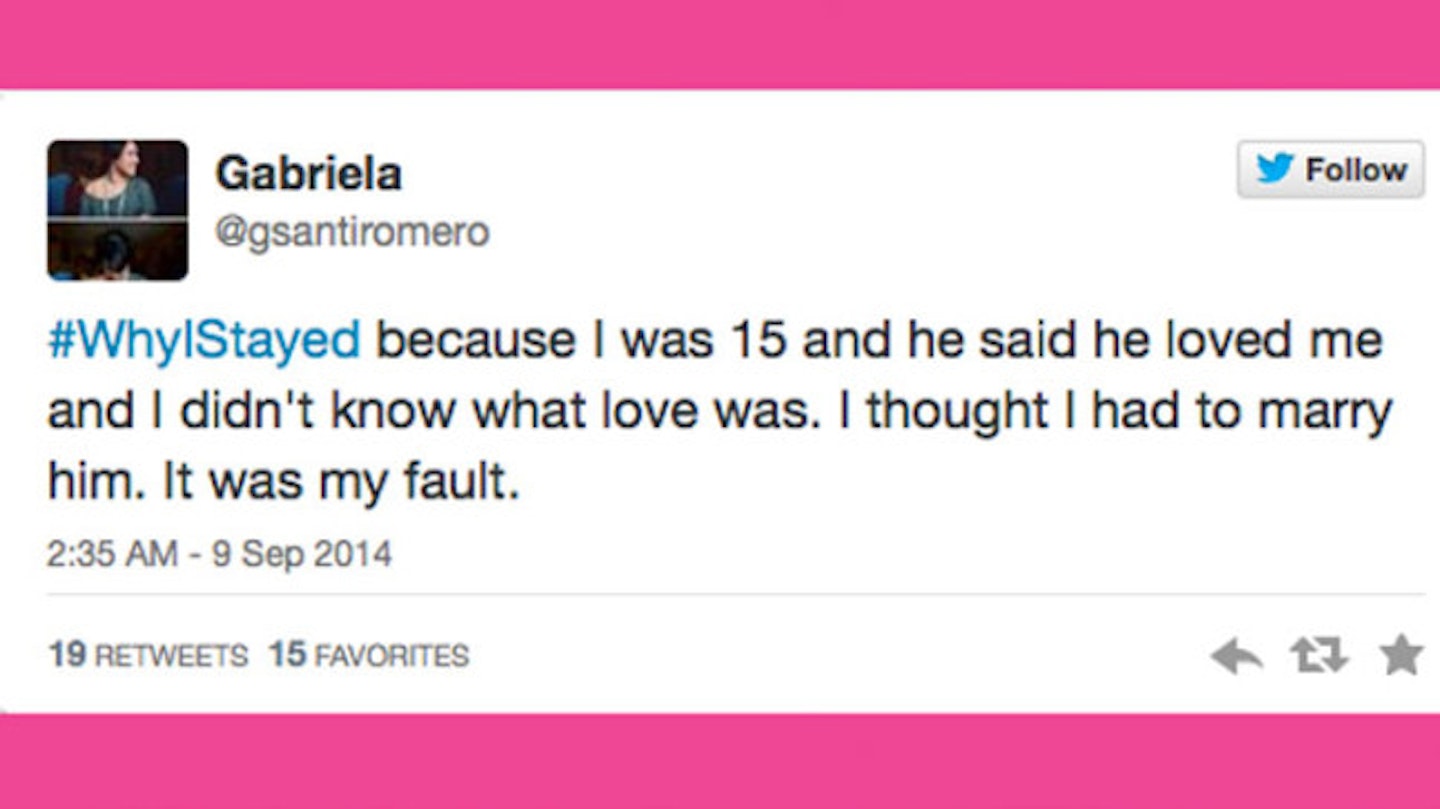
Task: Click the divider line above retweet counts
Action: tap(736, 594)
